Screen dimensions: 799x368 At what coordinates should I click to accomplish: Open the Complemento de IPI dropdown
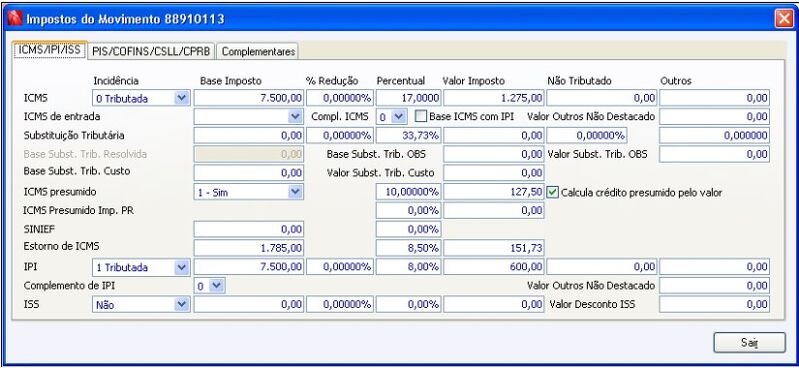(x=217, y=285)
